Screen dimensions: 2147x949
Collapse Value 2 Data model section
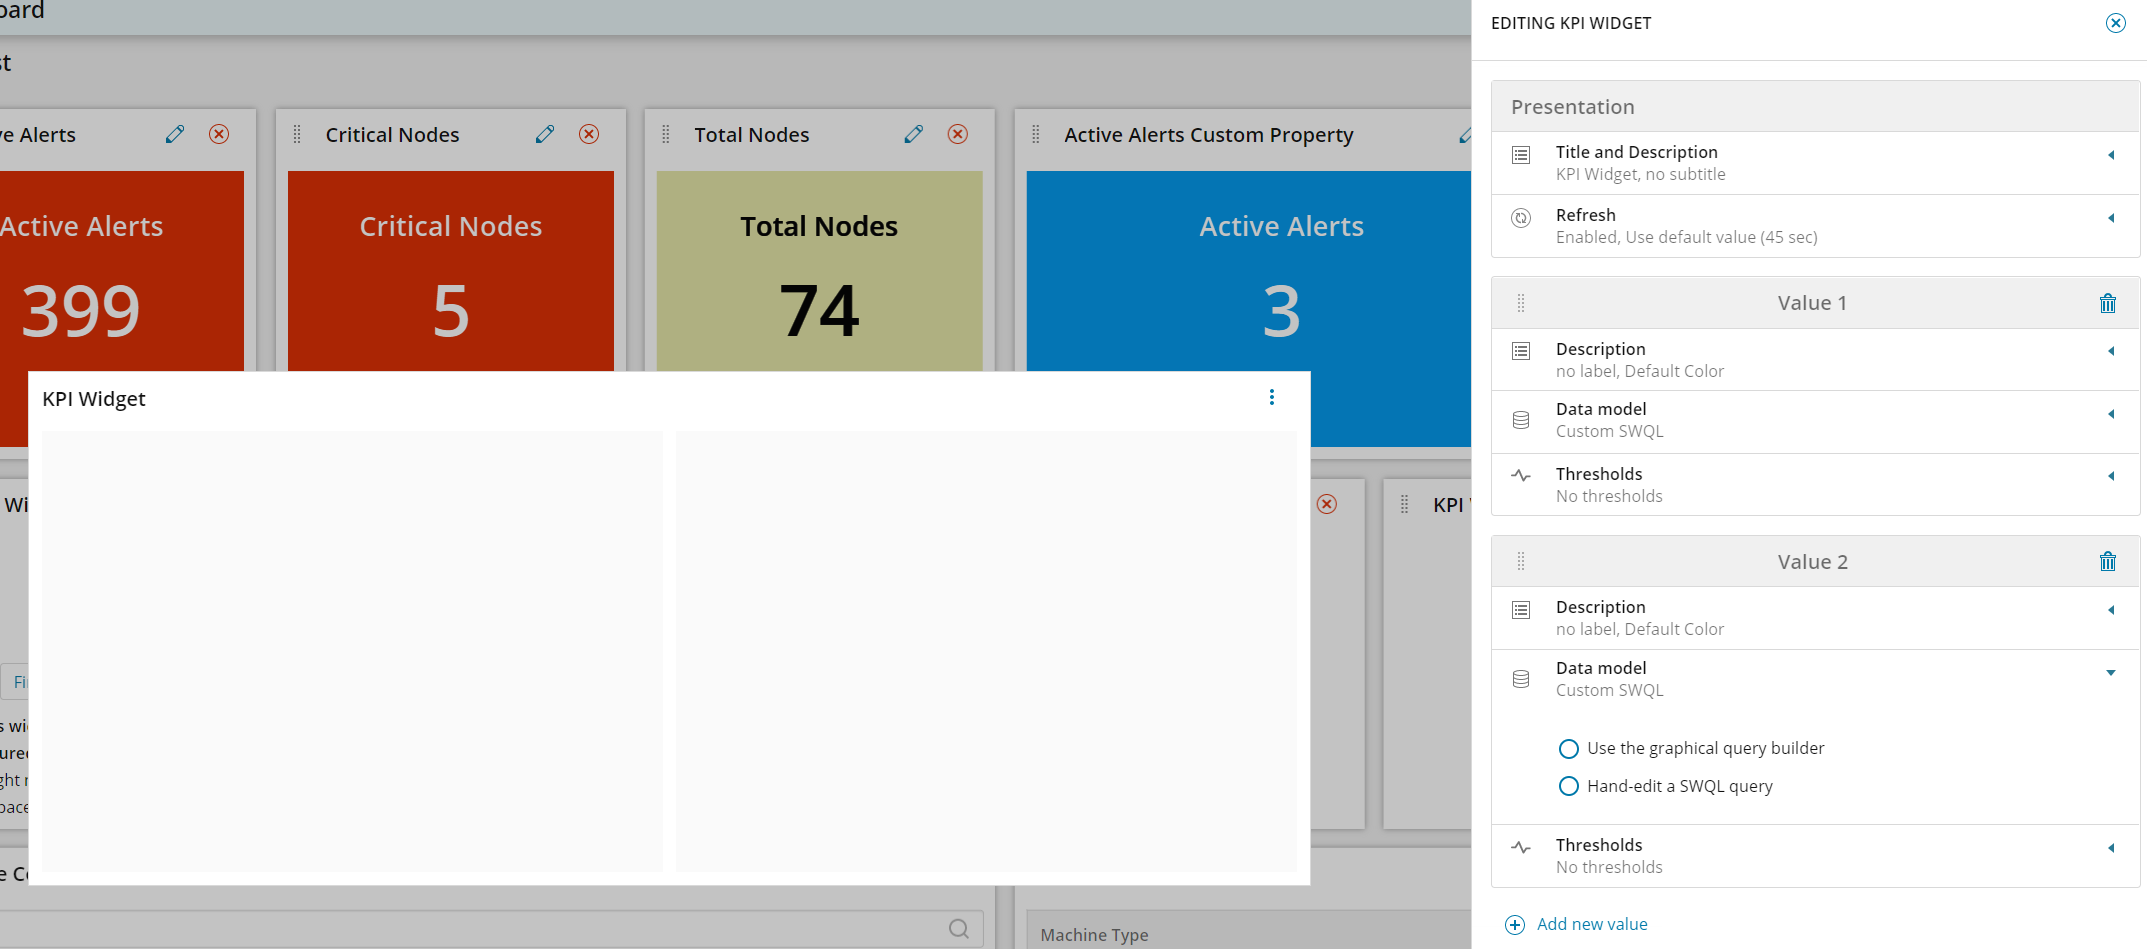pos(2111,673)
